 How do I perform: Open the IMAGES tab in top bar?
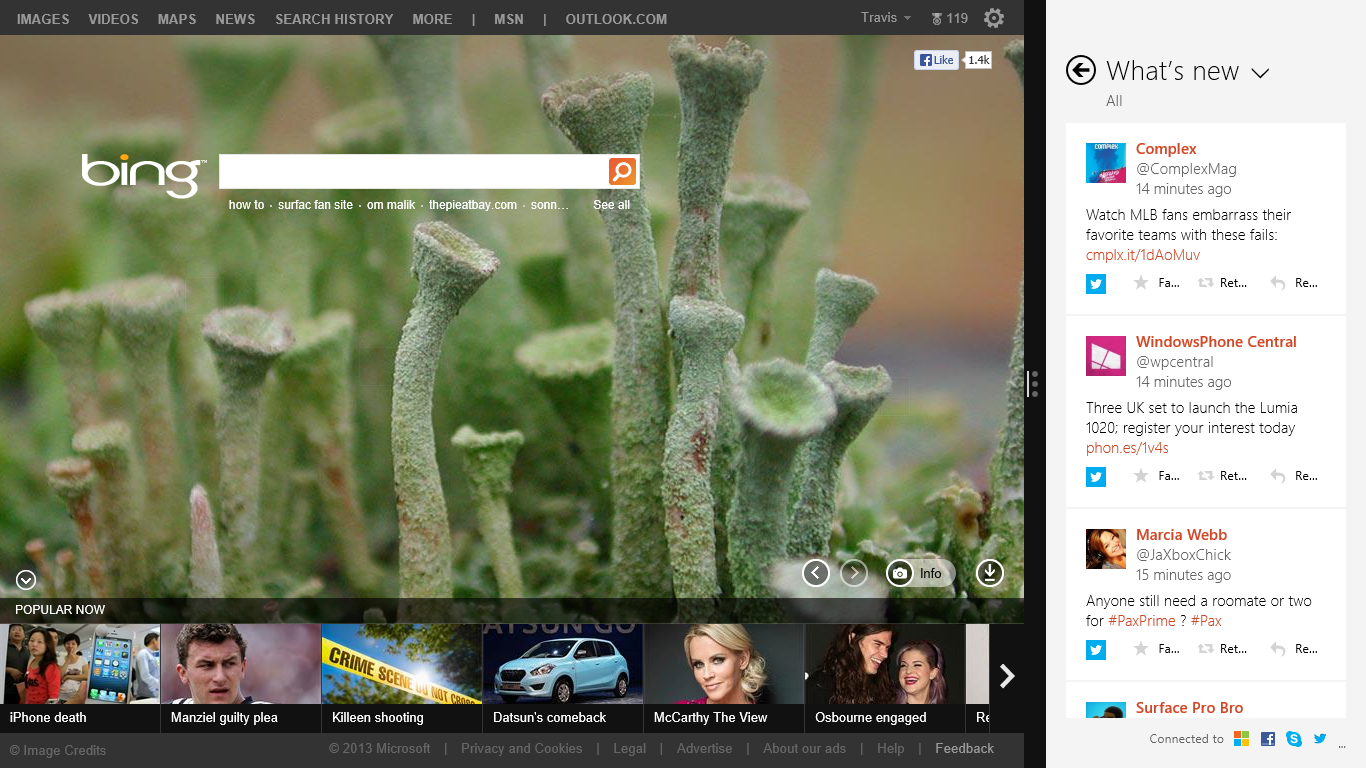(43, 19)
